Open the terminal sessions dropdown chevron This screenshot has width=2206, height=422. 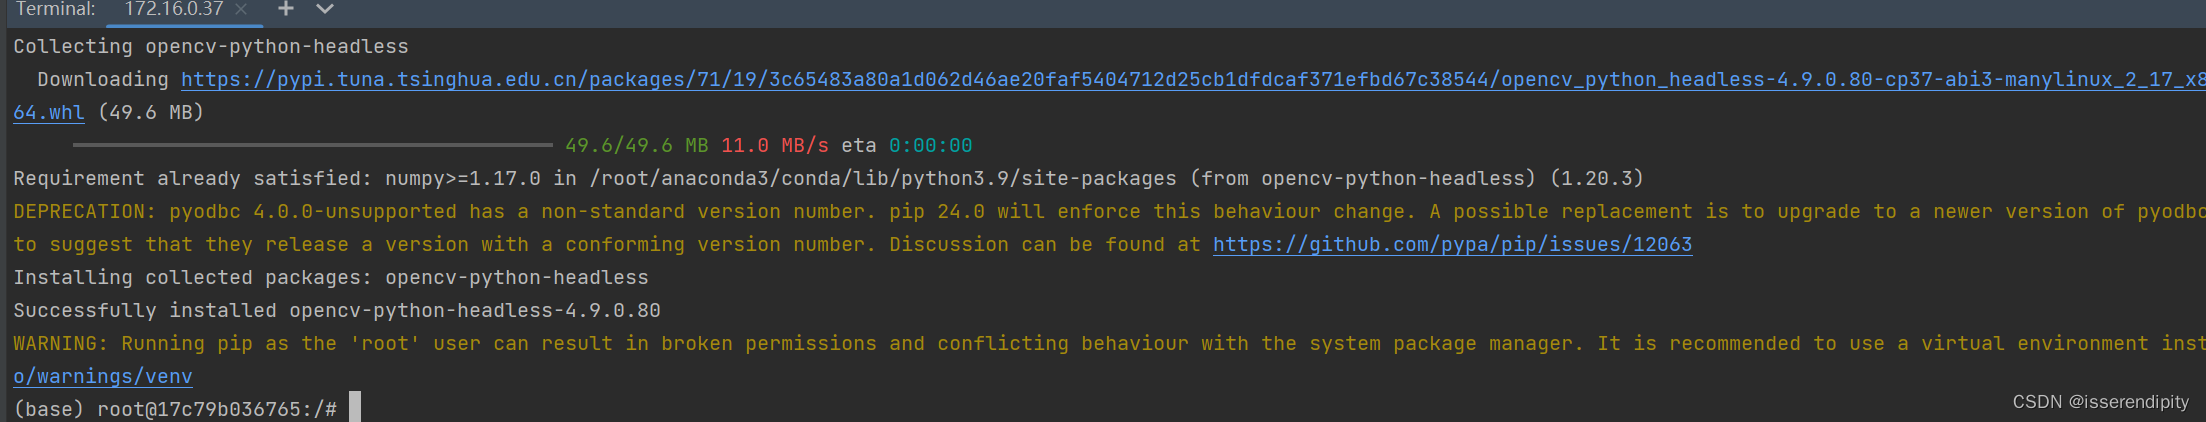324,9
